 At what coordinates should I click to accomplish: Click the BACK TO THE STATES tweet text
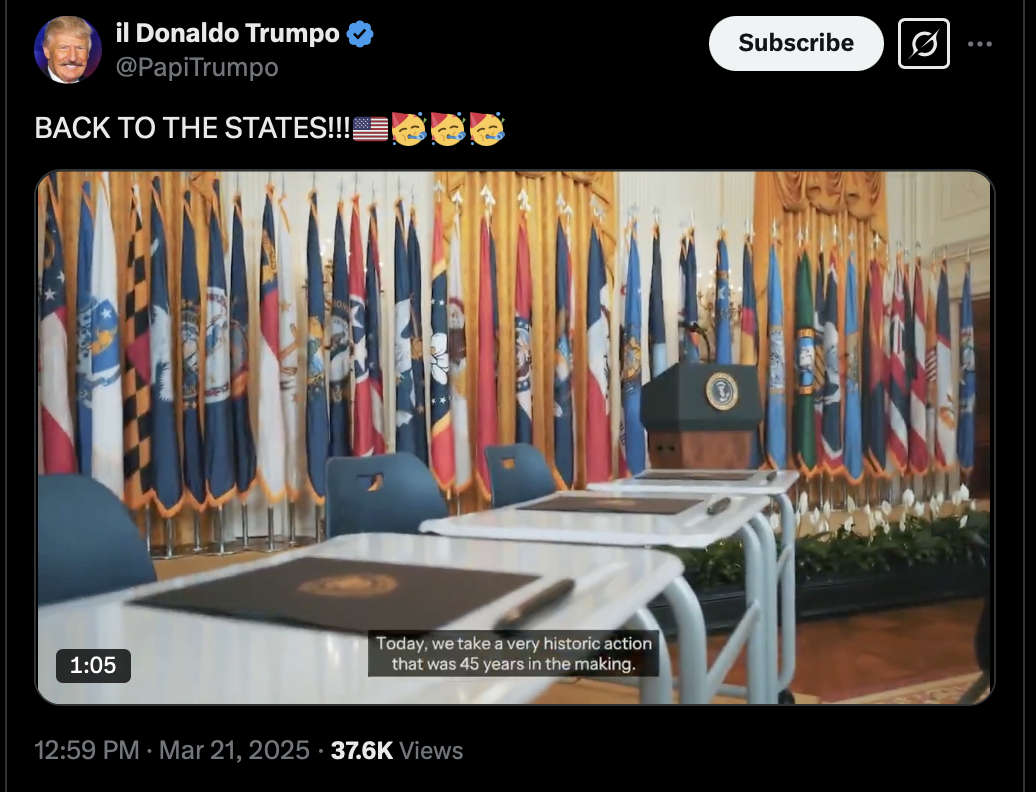pyautogui.click(x=192, y=128)
